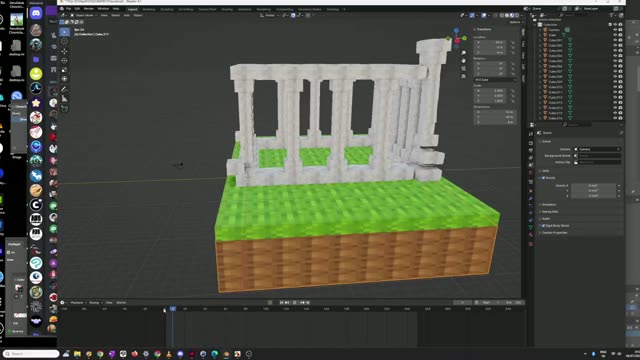640x360 pixels.
Task: Click the blue timeline playhead
Action: click(x=173, y=309)
